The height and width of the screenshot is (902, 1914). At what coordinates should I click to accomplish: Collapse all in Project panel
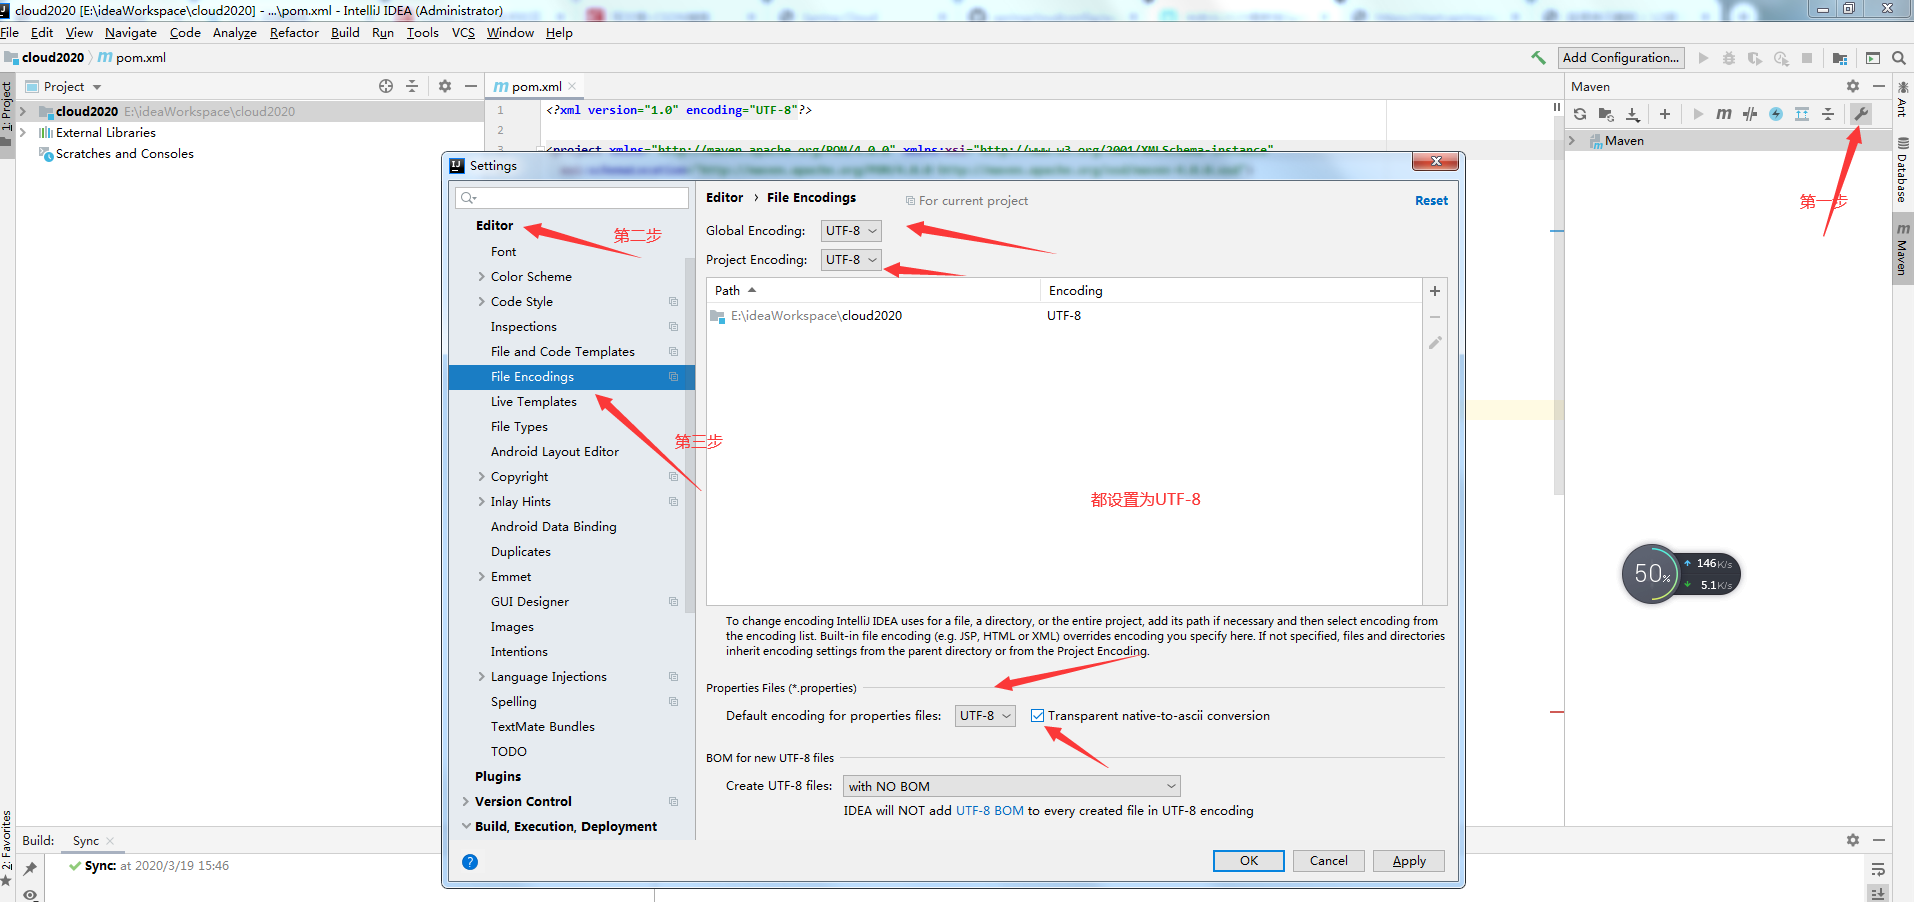412,86
